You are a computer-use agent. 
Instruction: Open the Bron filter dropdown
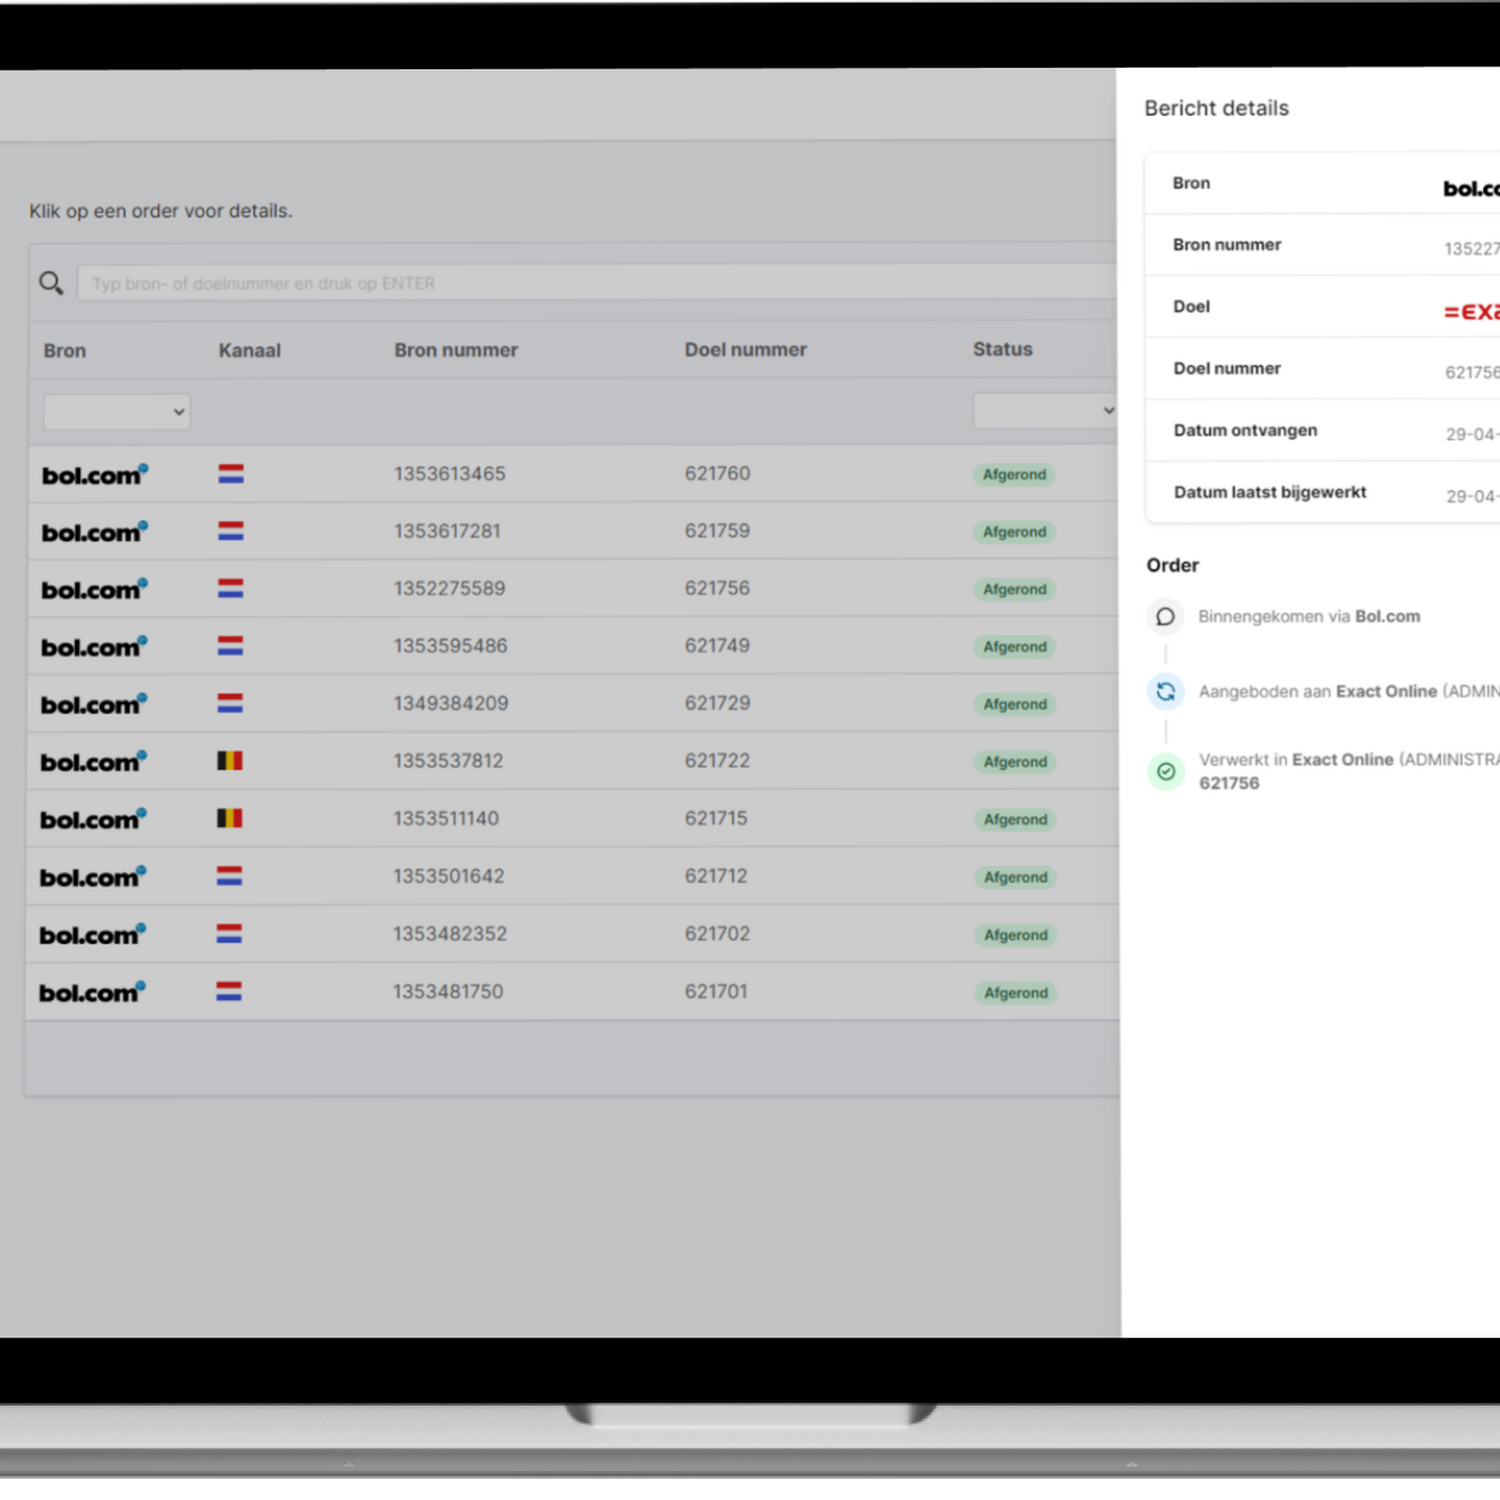(117, 412)
